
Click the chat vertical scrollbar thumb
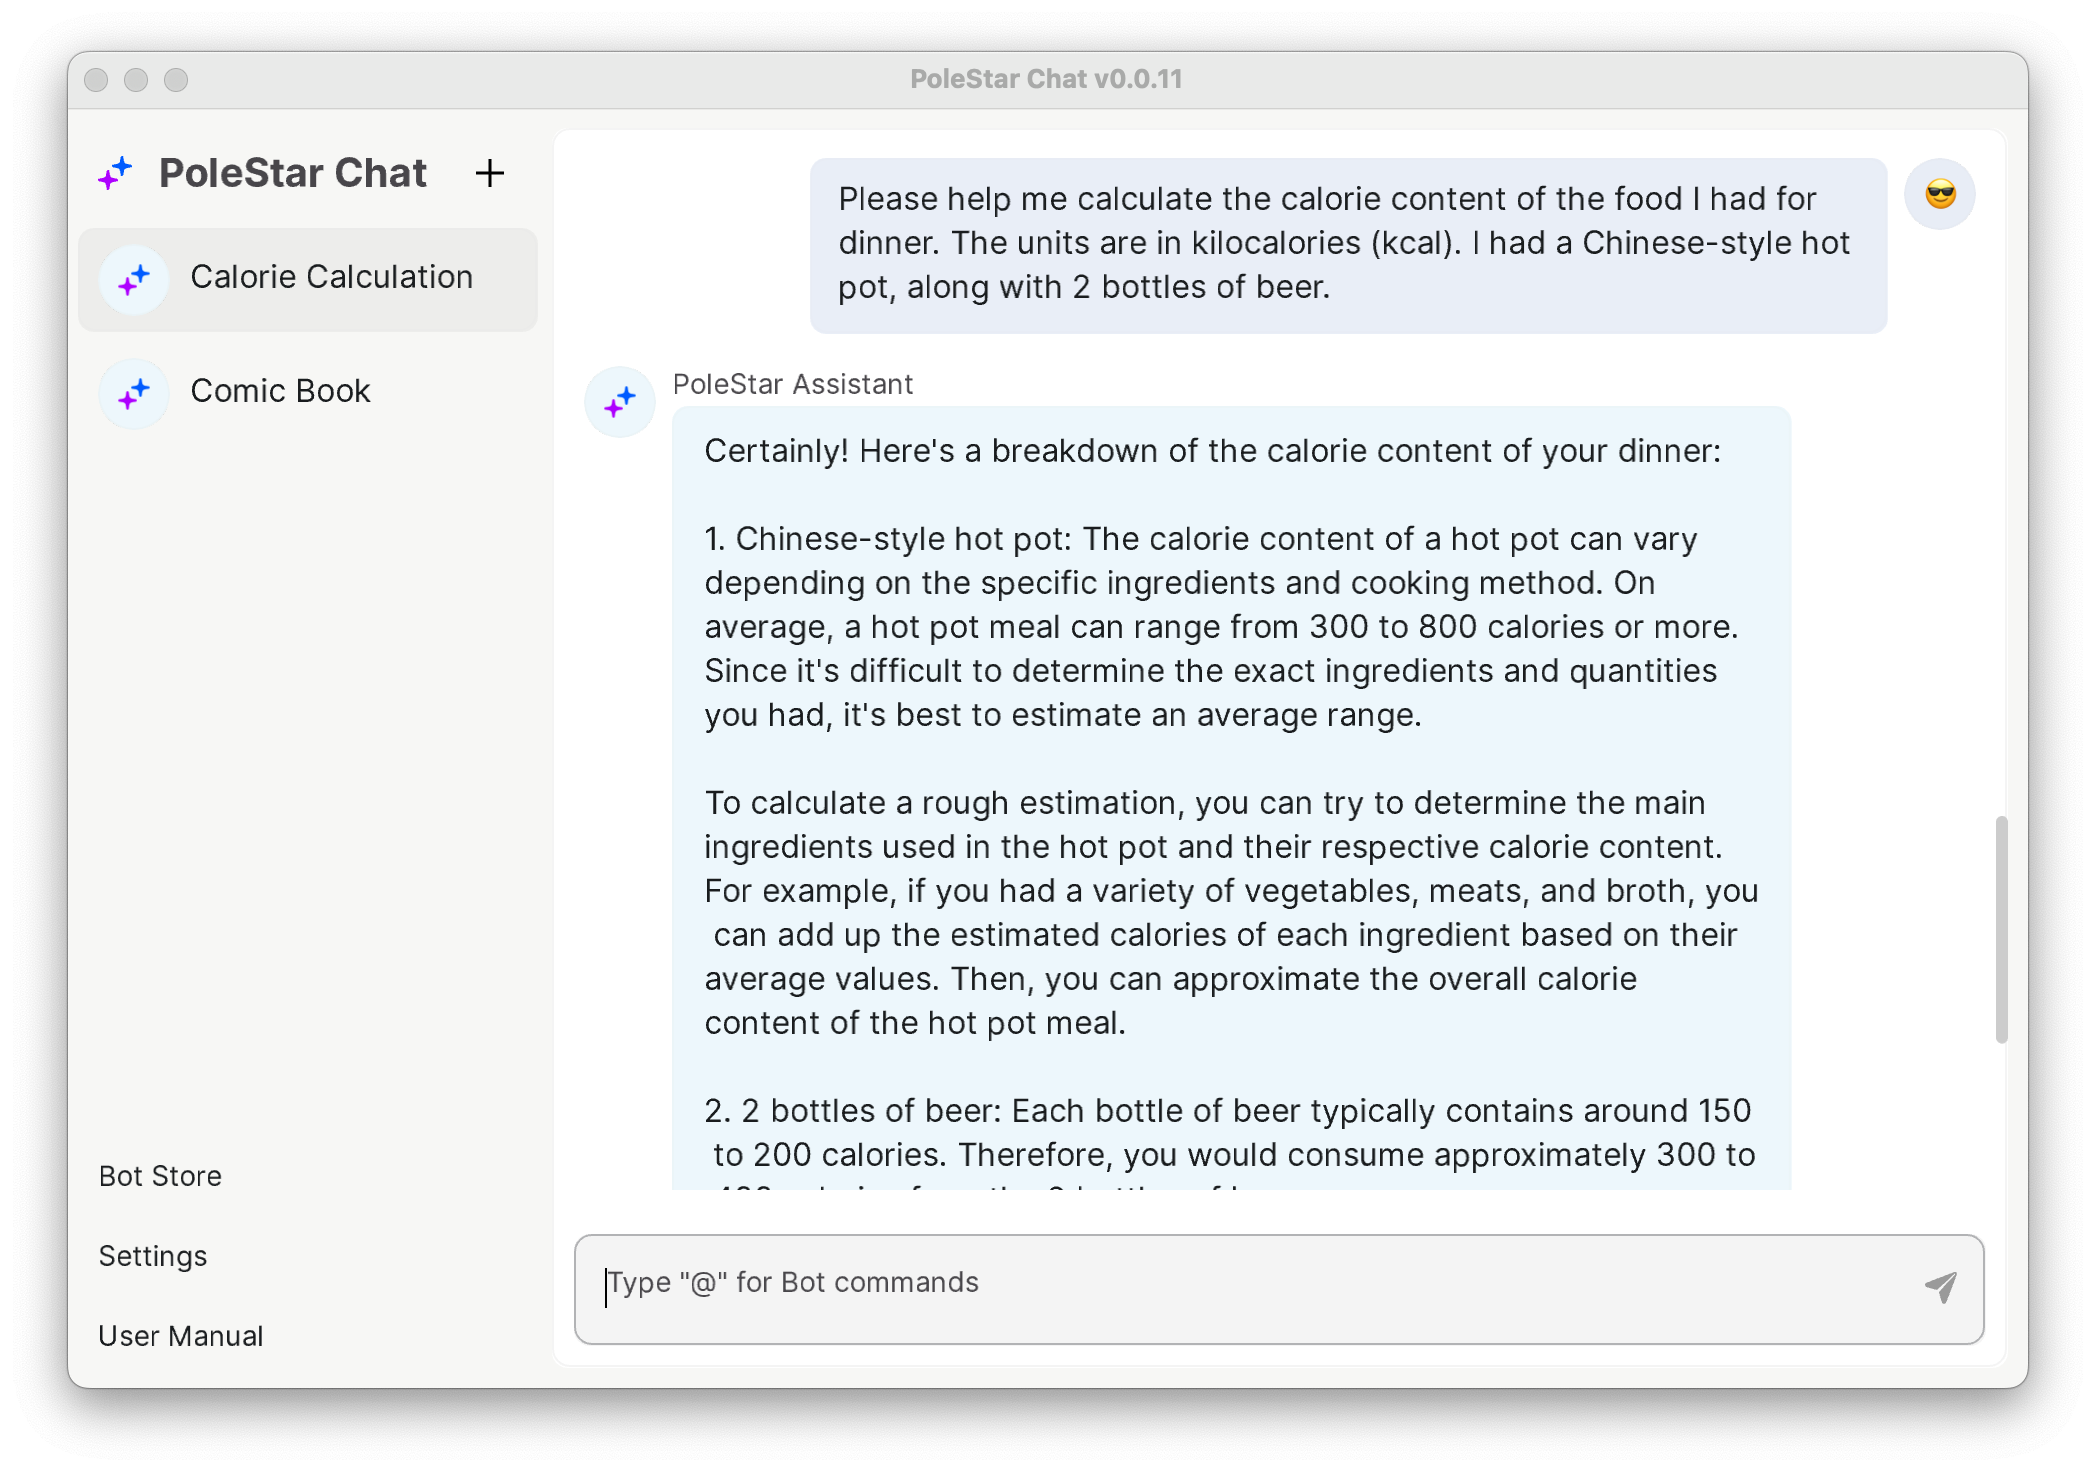click(2001, 929)
